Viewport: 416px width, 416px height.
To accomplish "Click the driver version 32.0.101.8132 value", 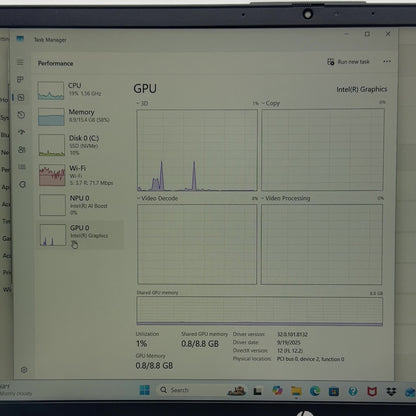I will click(292, 334).
